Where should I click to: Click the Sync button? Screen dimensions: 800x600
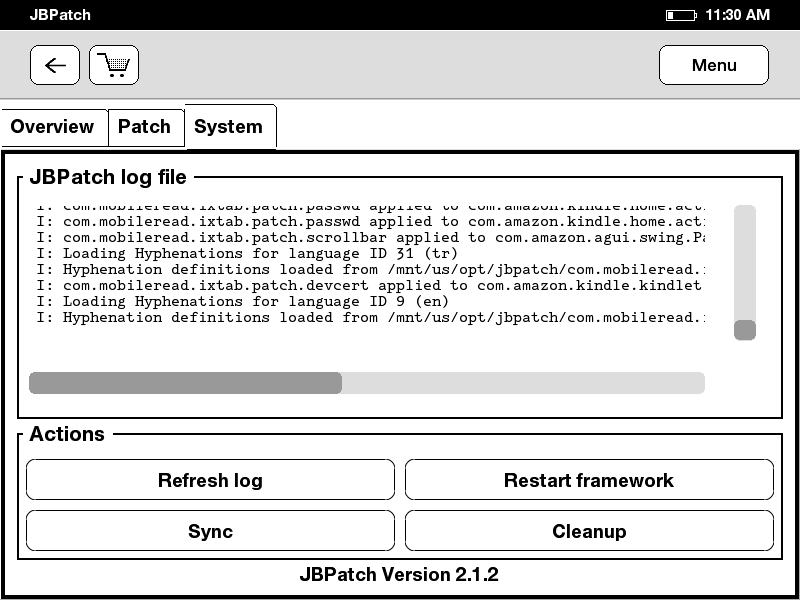(x=210, y=531)
